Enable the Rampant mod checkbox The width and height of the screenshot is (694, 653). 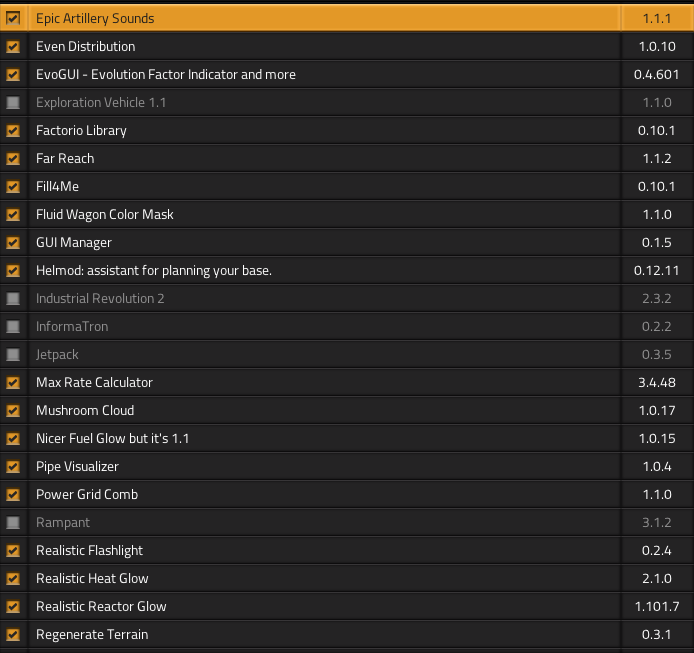[x=13, y=522]
